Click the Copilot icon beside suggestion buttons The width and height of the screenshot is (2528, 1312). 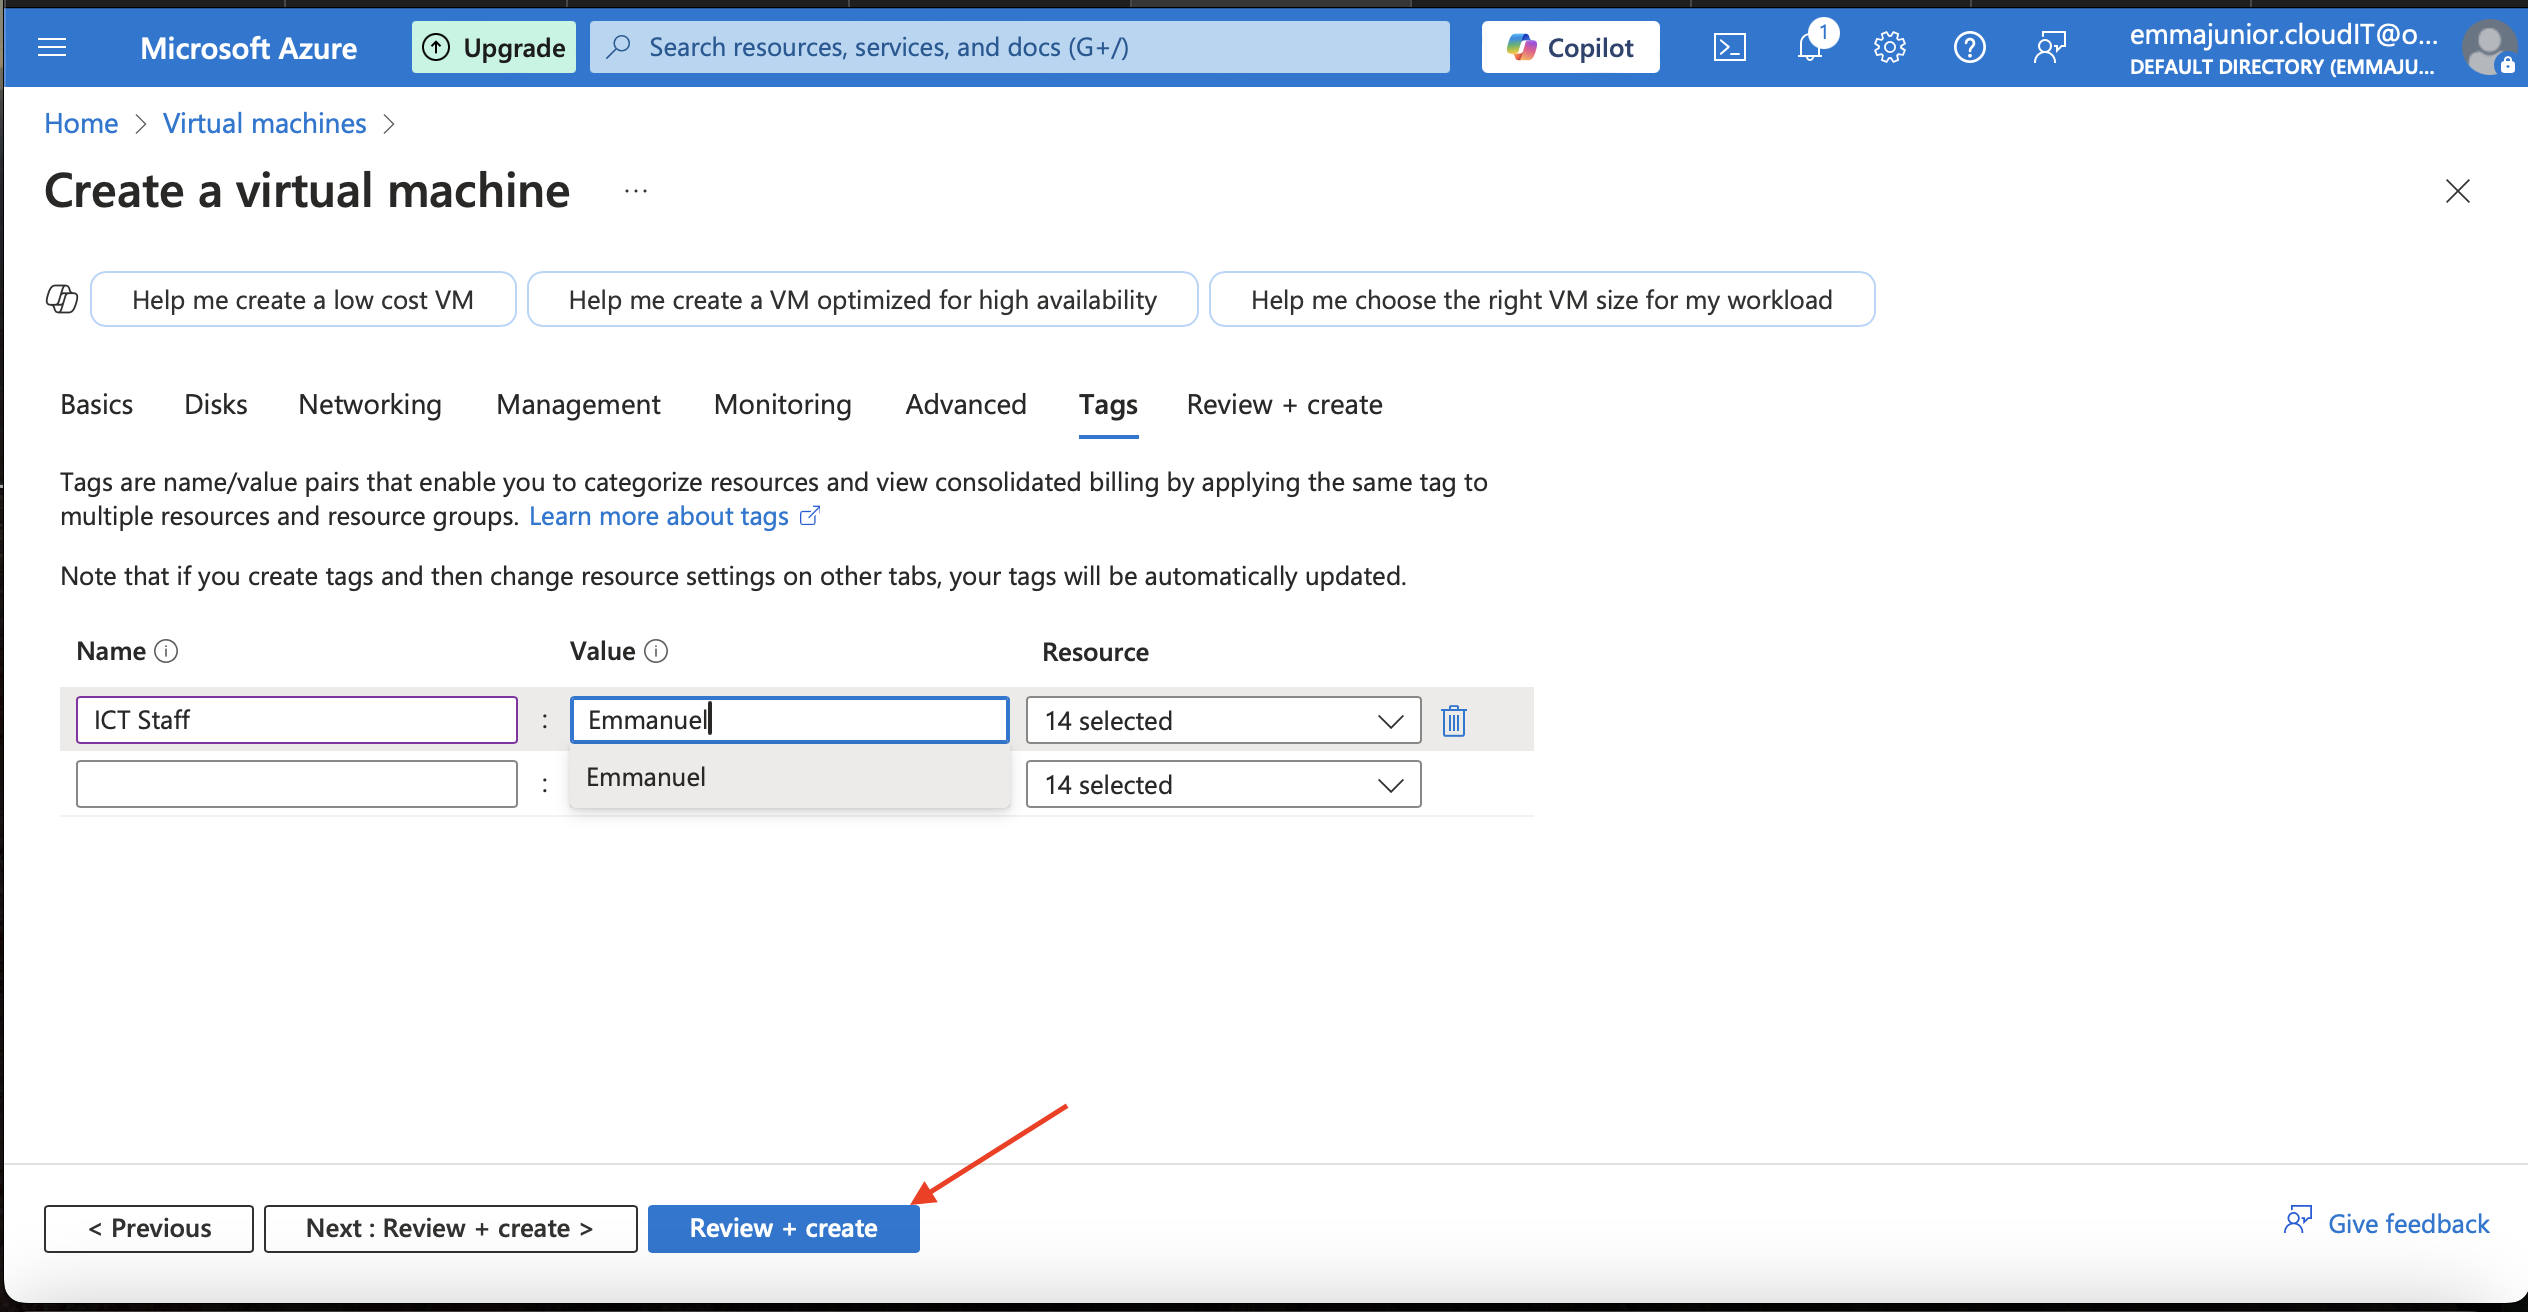tap(62, 299)
